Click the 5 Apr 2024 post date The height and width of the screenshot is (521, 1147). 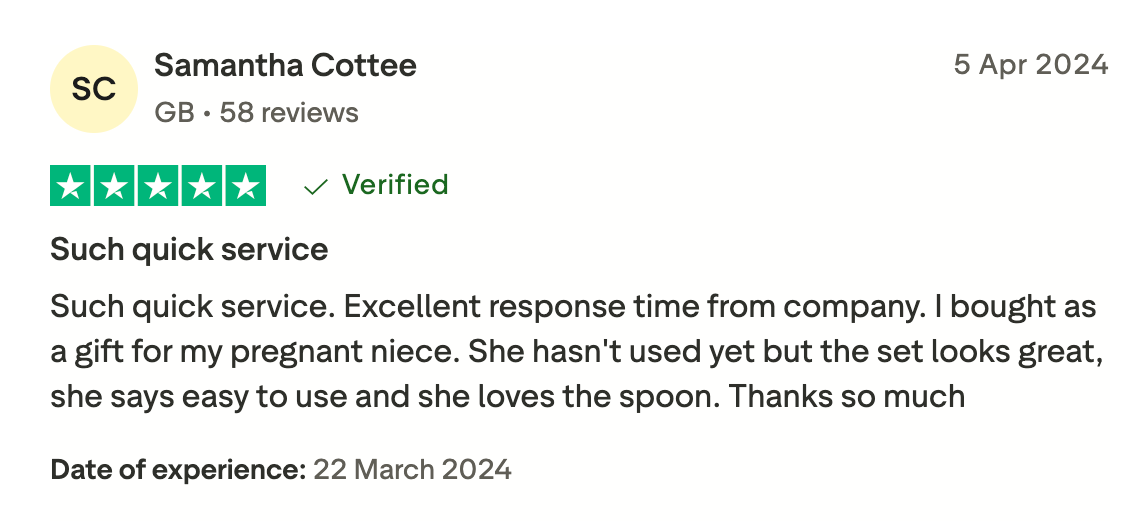tap(1030, 65)
